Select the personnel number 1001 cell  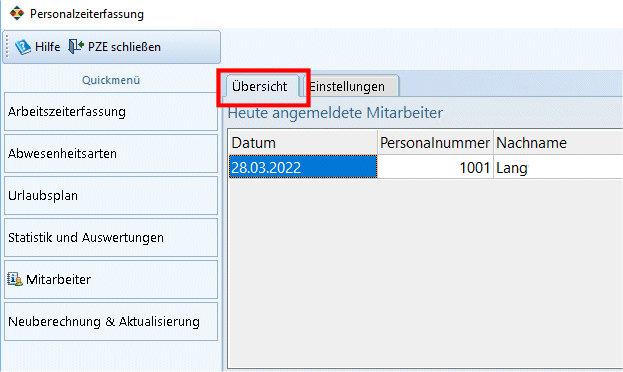click(435, 167)
